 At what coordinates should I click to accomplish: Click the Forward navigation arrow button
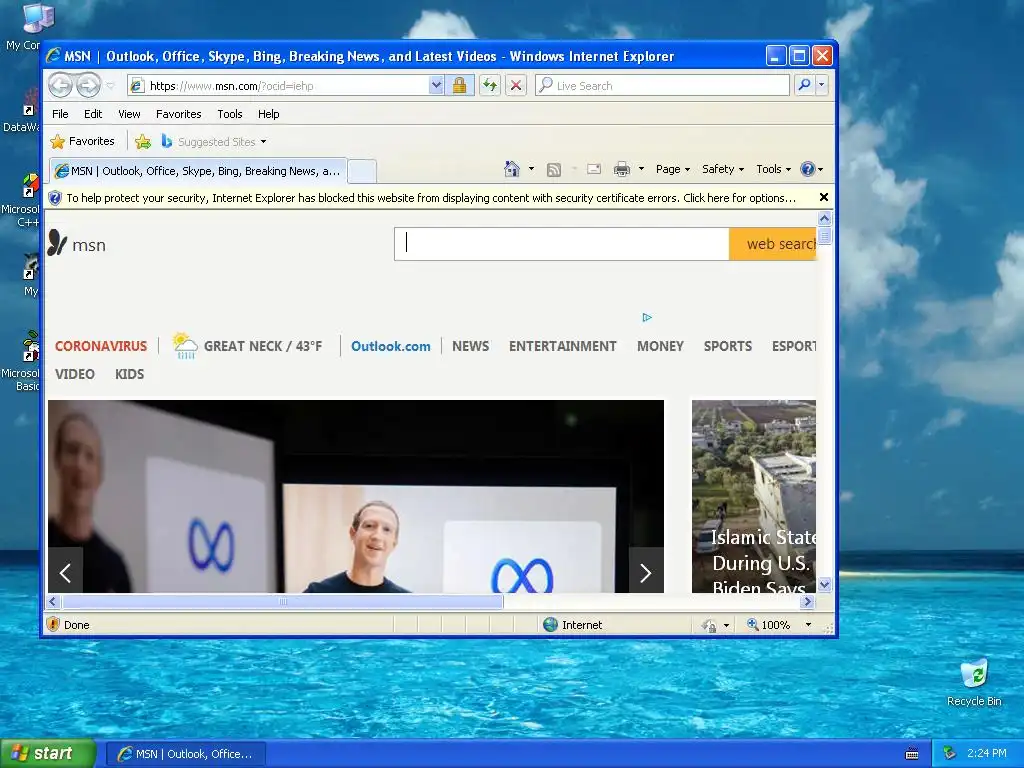click(x=88, y=85)
